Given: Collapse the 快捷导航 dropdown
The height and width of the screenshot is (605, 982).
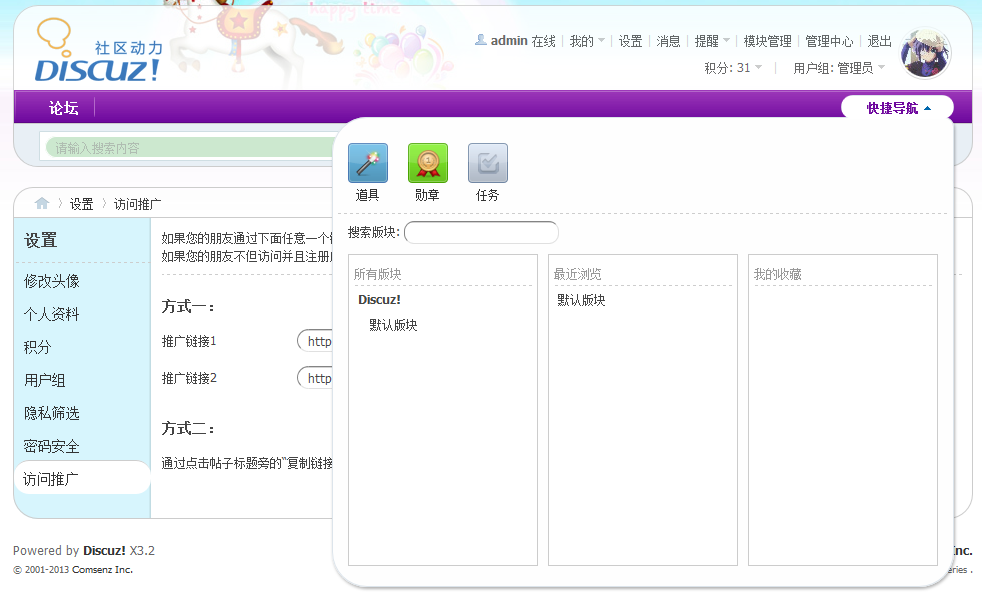Looking at the screenshot, I should (x=898, y=108).
